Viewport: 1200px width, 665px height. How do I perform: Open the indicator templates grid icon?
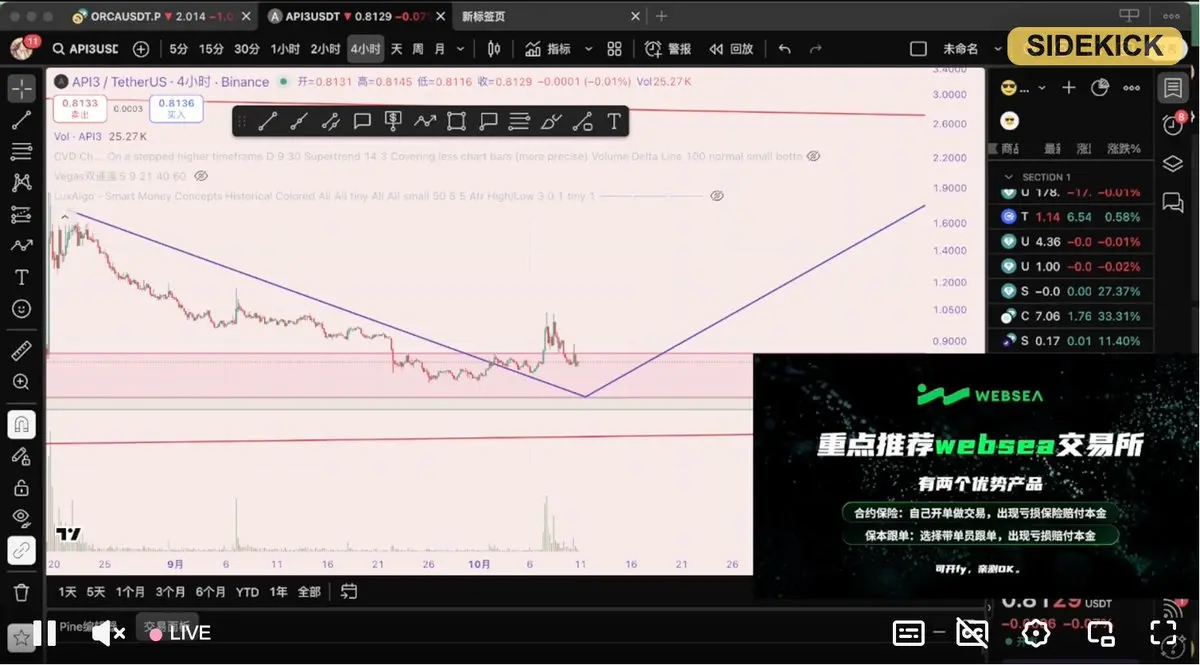point(615,49)
